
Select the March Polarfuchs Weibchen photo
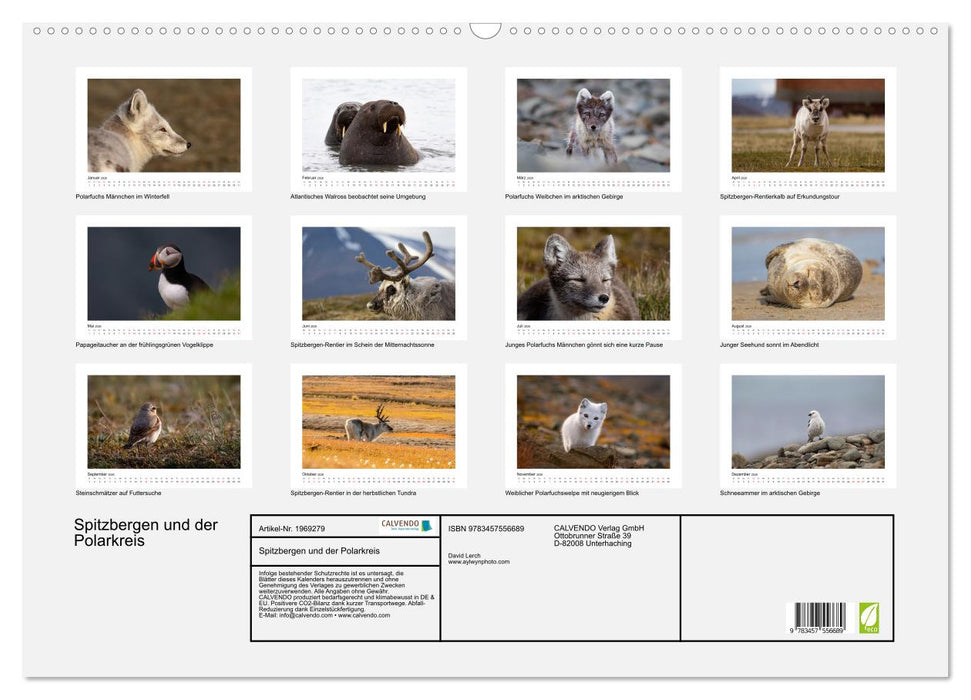593,126
